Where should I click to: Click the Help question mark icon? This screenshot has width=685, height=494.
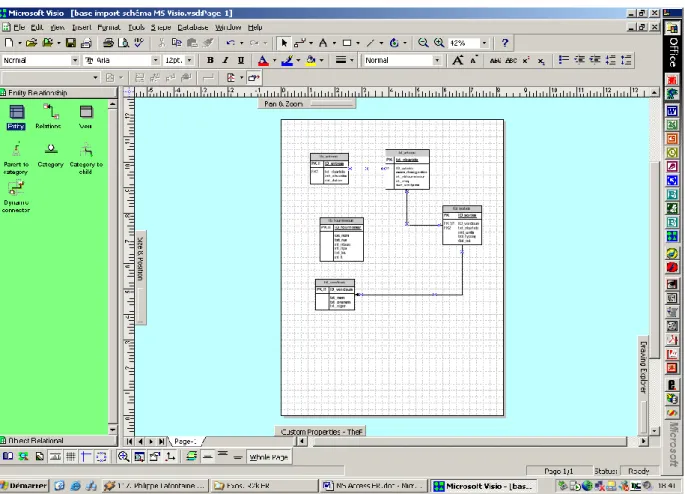pos(505,43)
